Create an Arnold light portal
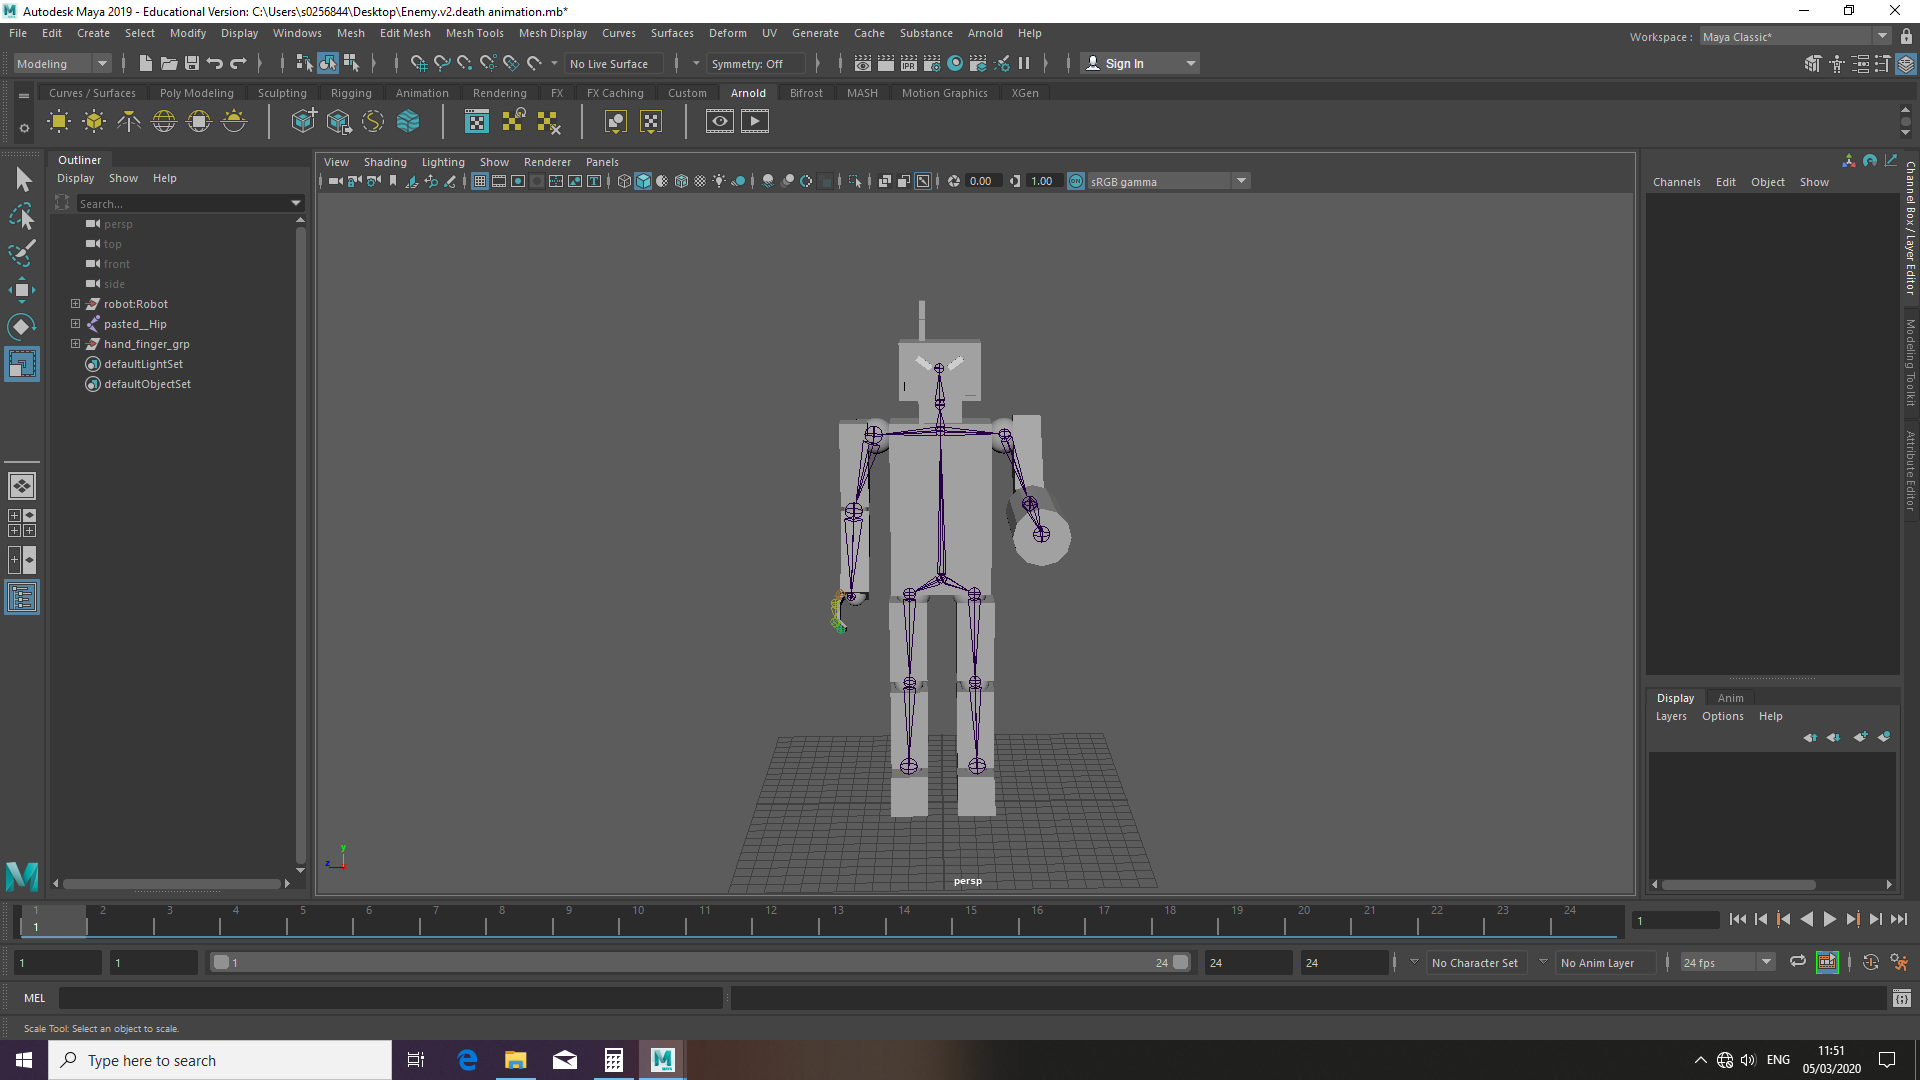The width and height of the screenshot is (1920, 1080). coord(199,122)
